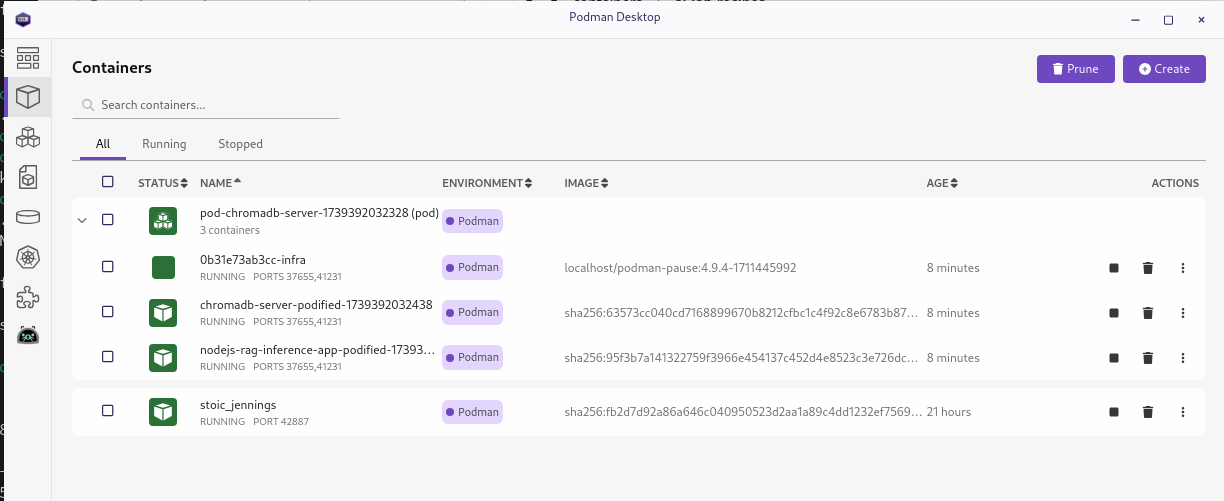Viewport: 1224px width, 501px height.
Task: Switch to the Stopped tab
Action: 240,144
